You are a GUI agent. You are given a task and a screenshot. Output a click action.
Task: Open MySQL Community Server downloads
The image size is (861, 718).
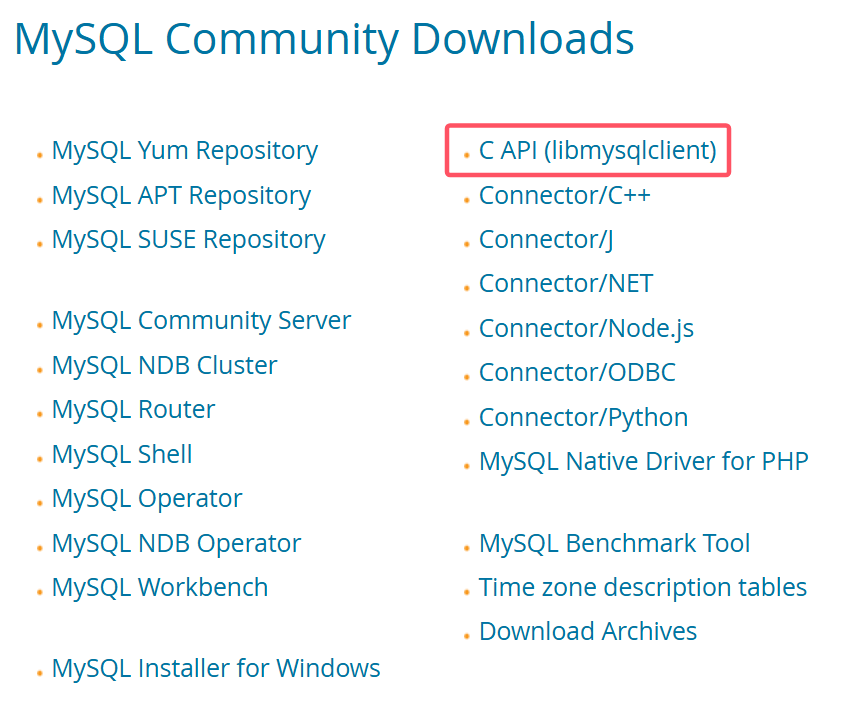(x=201, y=321)
